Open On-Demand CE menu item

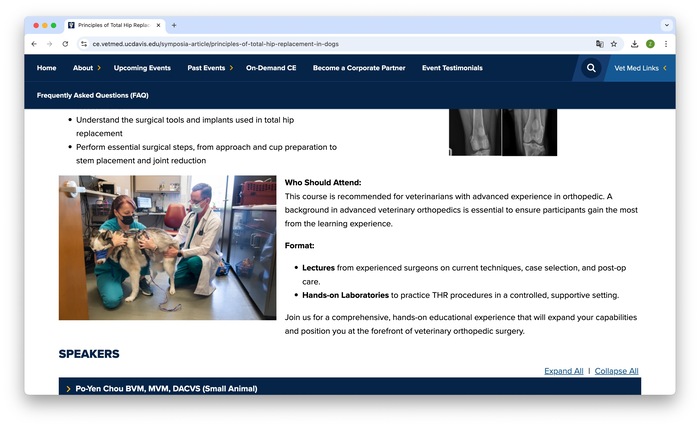coord(271,68)
